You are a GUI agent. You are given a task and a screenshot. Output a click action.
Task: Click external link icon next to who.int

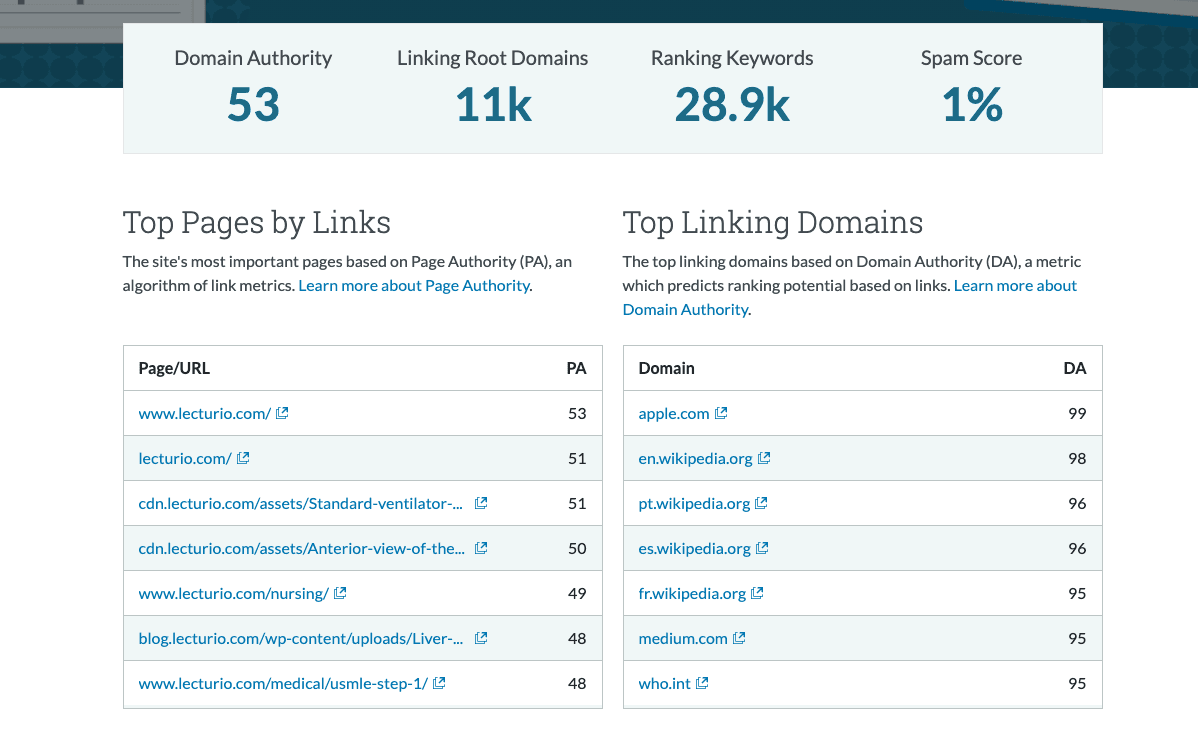coord(702,683)
